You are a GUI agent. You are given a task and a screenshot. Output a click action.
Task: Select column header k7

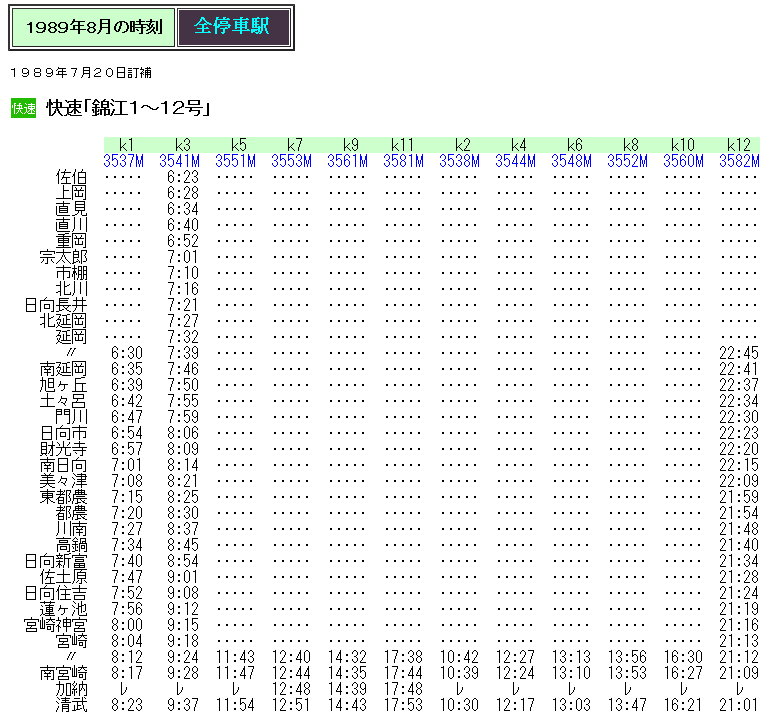[294, 145]
